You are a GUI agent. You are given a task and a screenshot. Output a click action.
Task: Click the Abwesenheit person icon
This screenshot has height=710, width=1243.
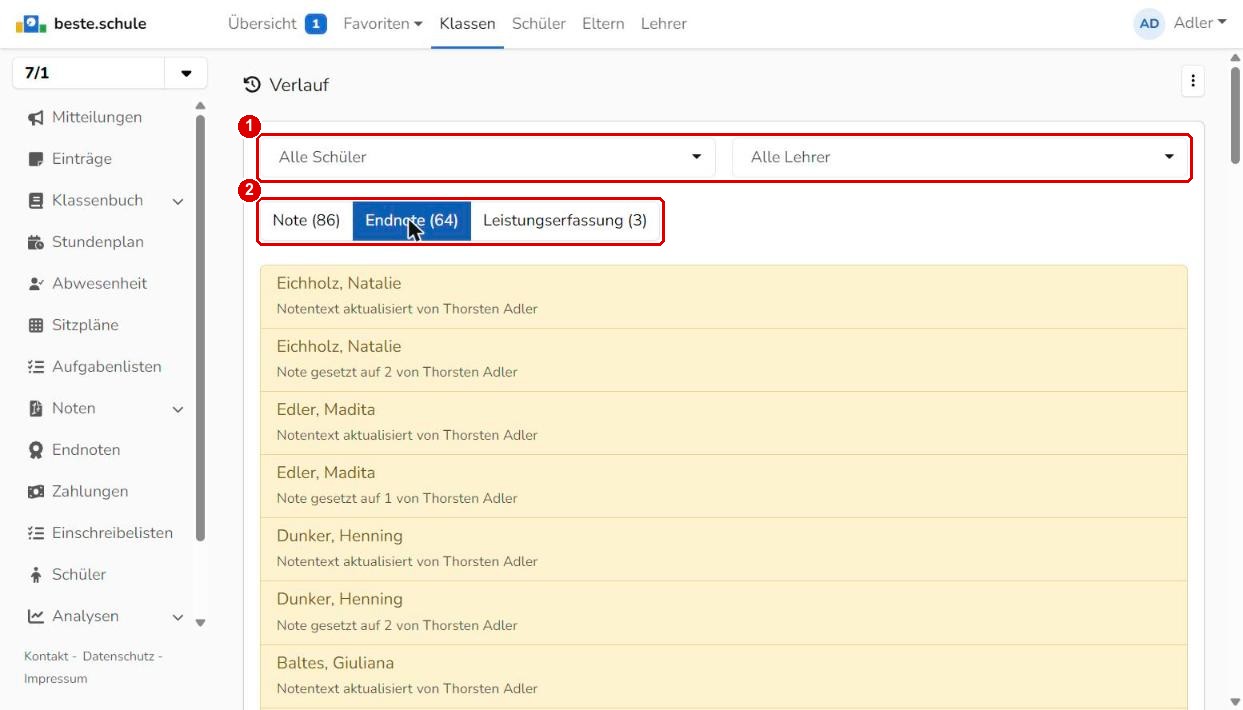coord(36,284)
